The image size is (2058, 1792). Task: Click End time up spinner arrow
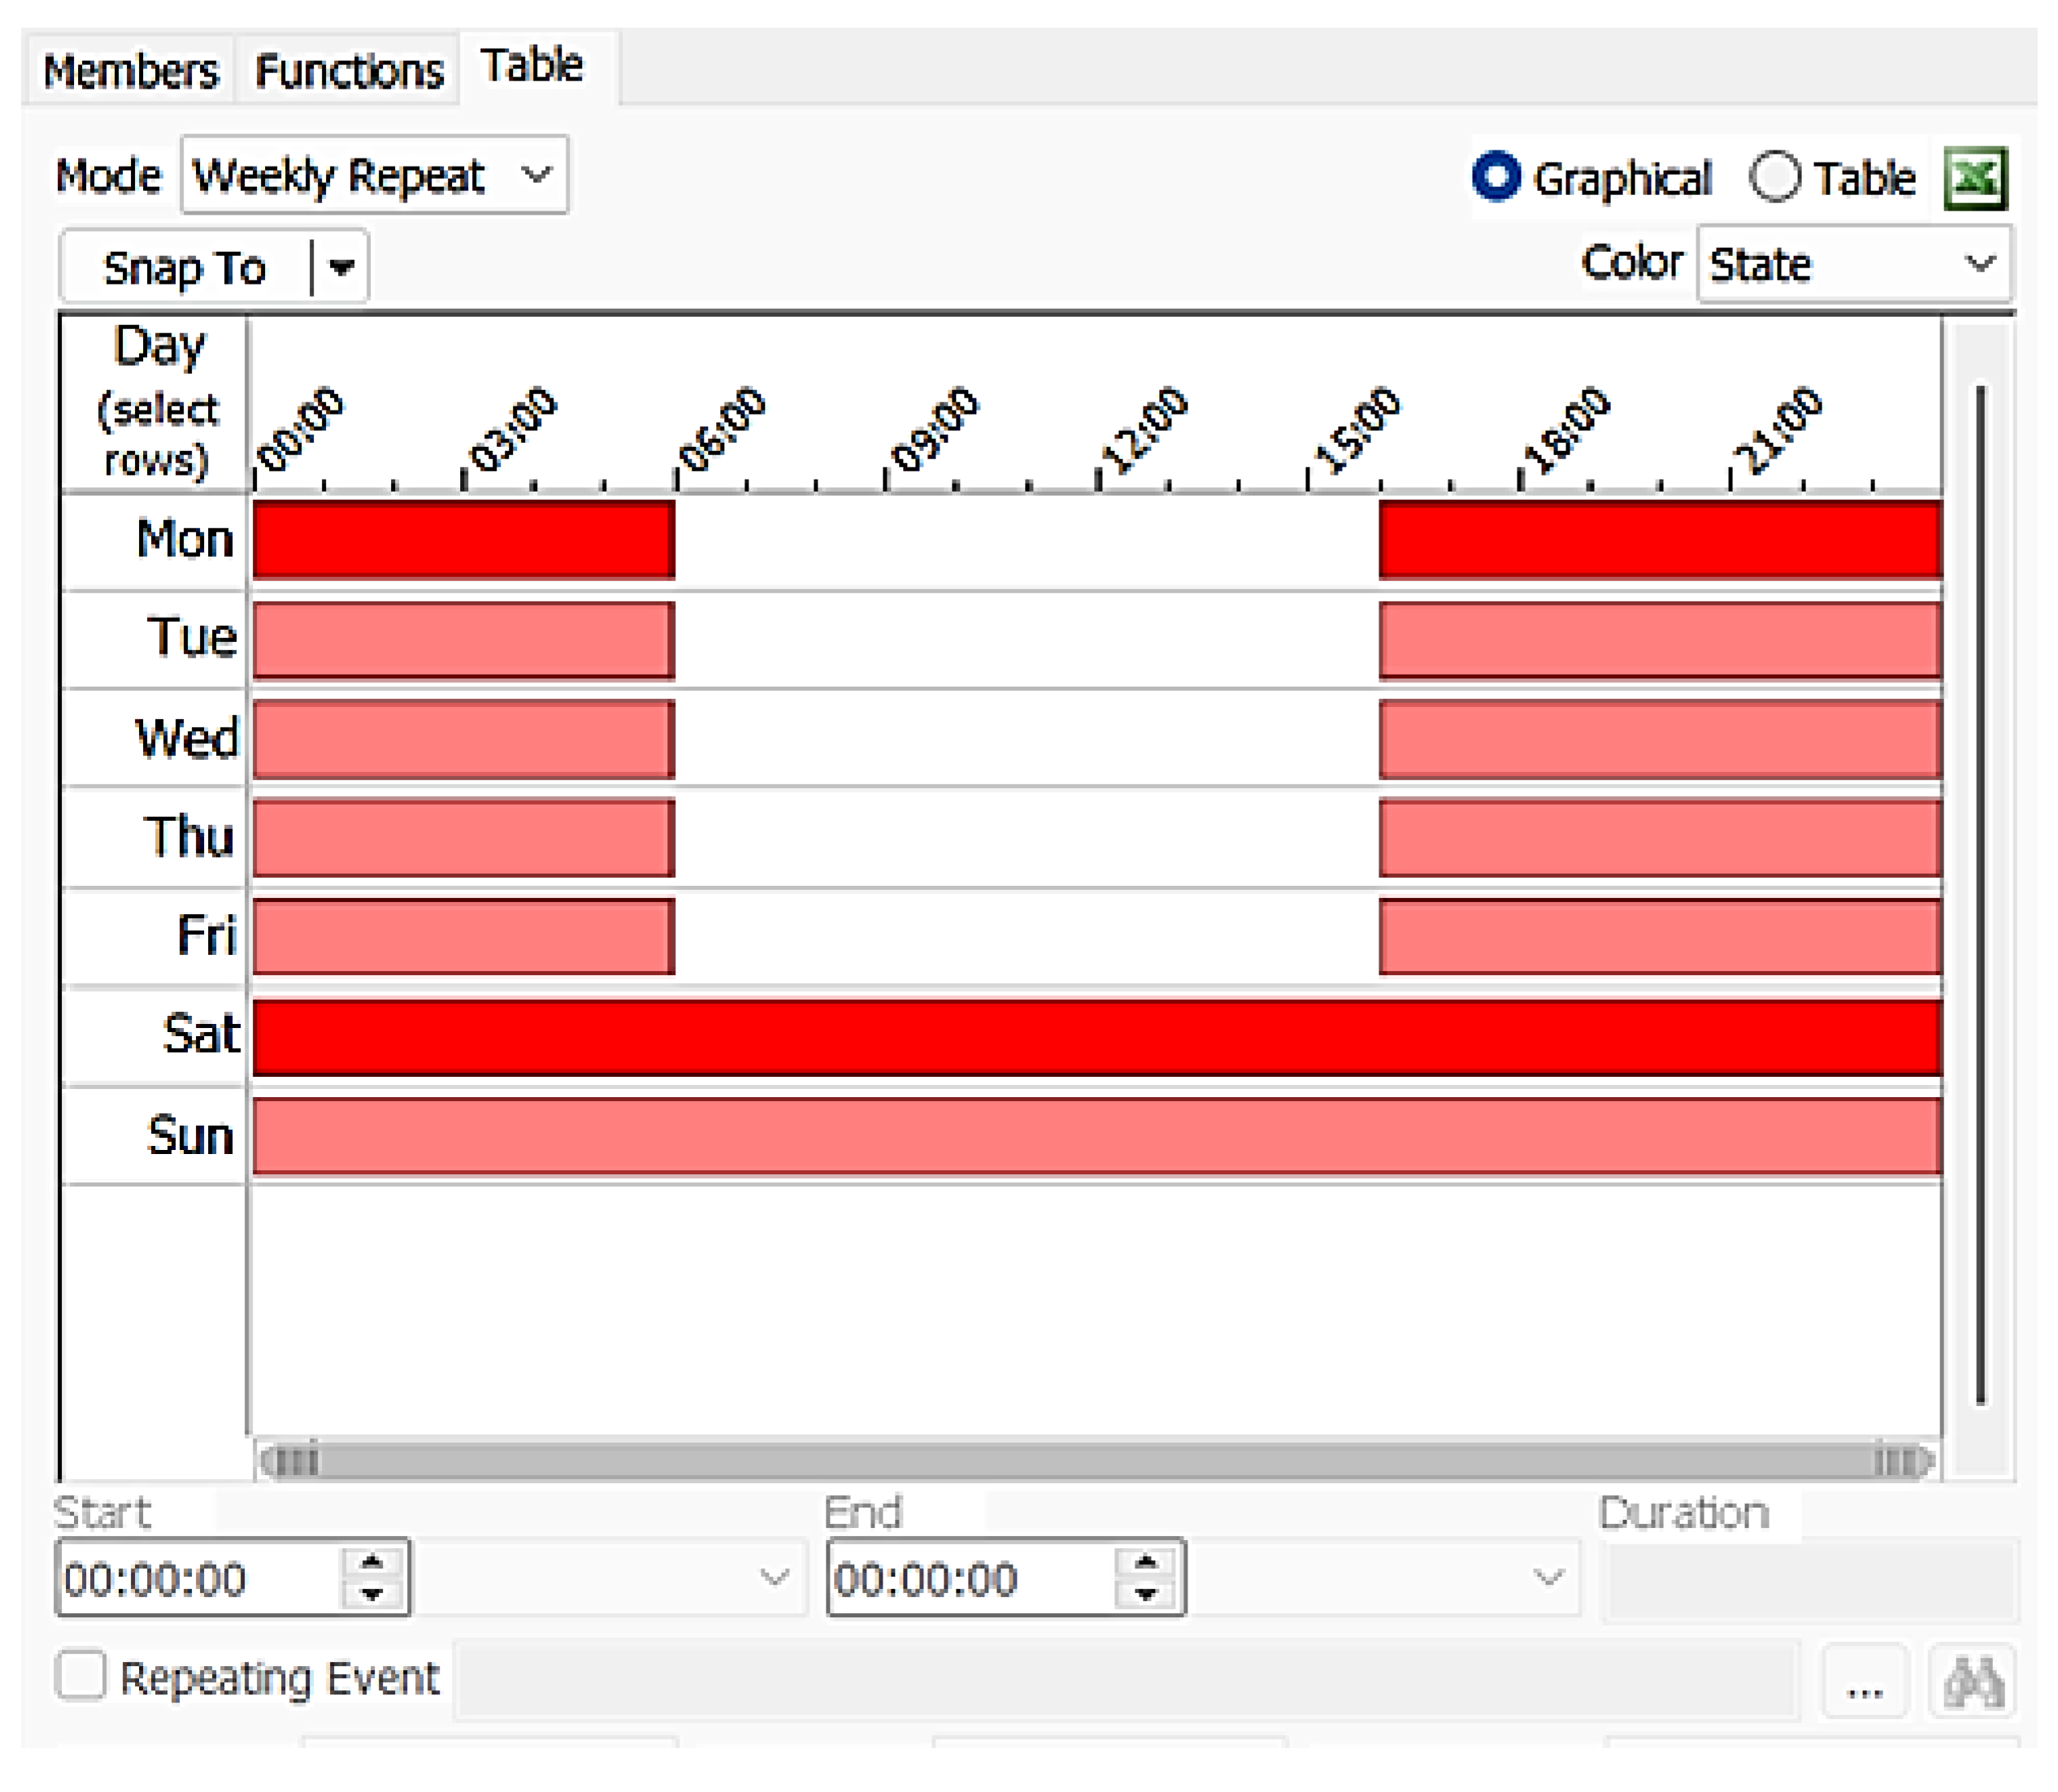(1145, 1562)
